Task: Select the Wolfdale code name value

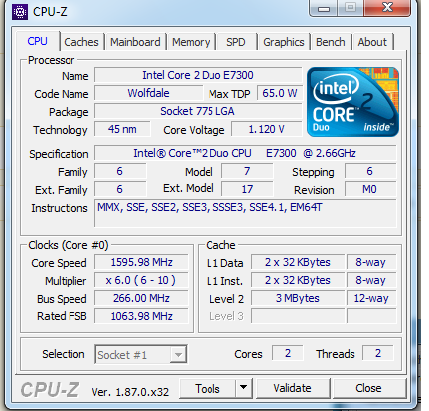Action: tap(149, 93)
